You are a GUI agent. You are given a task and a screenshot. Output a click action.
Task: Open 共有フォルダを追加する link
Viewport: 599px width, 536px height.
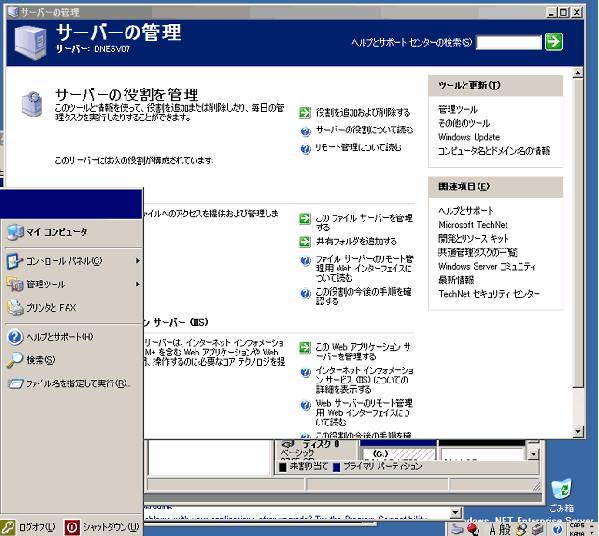point(356,241)
